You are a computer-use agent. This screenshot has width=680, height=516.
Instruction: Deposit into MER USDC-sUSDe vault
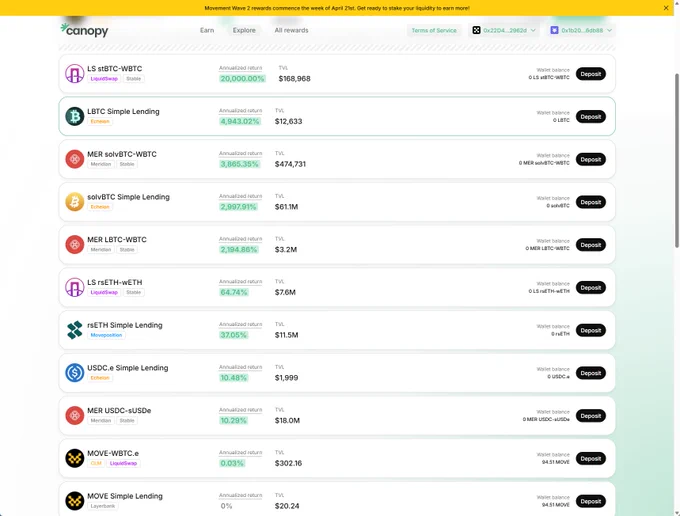pyautogui.click(x=591, y=416)
